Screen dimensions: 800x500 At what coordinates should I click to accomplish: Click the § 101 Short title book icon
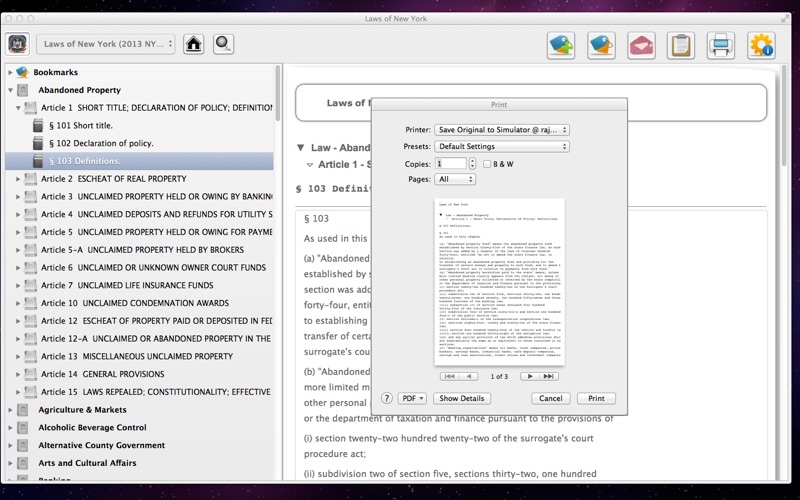(x=38, y=126)
